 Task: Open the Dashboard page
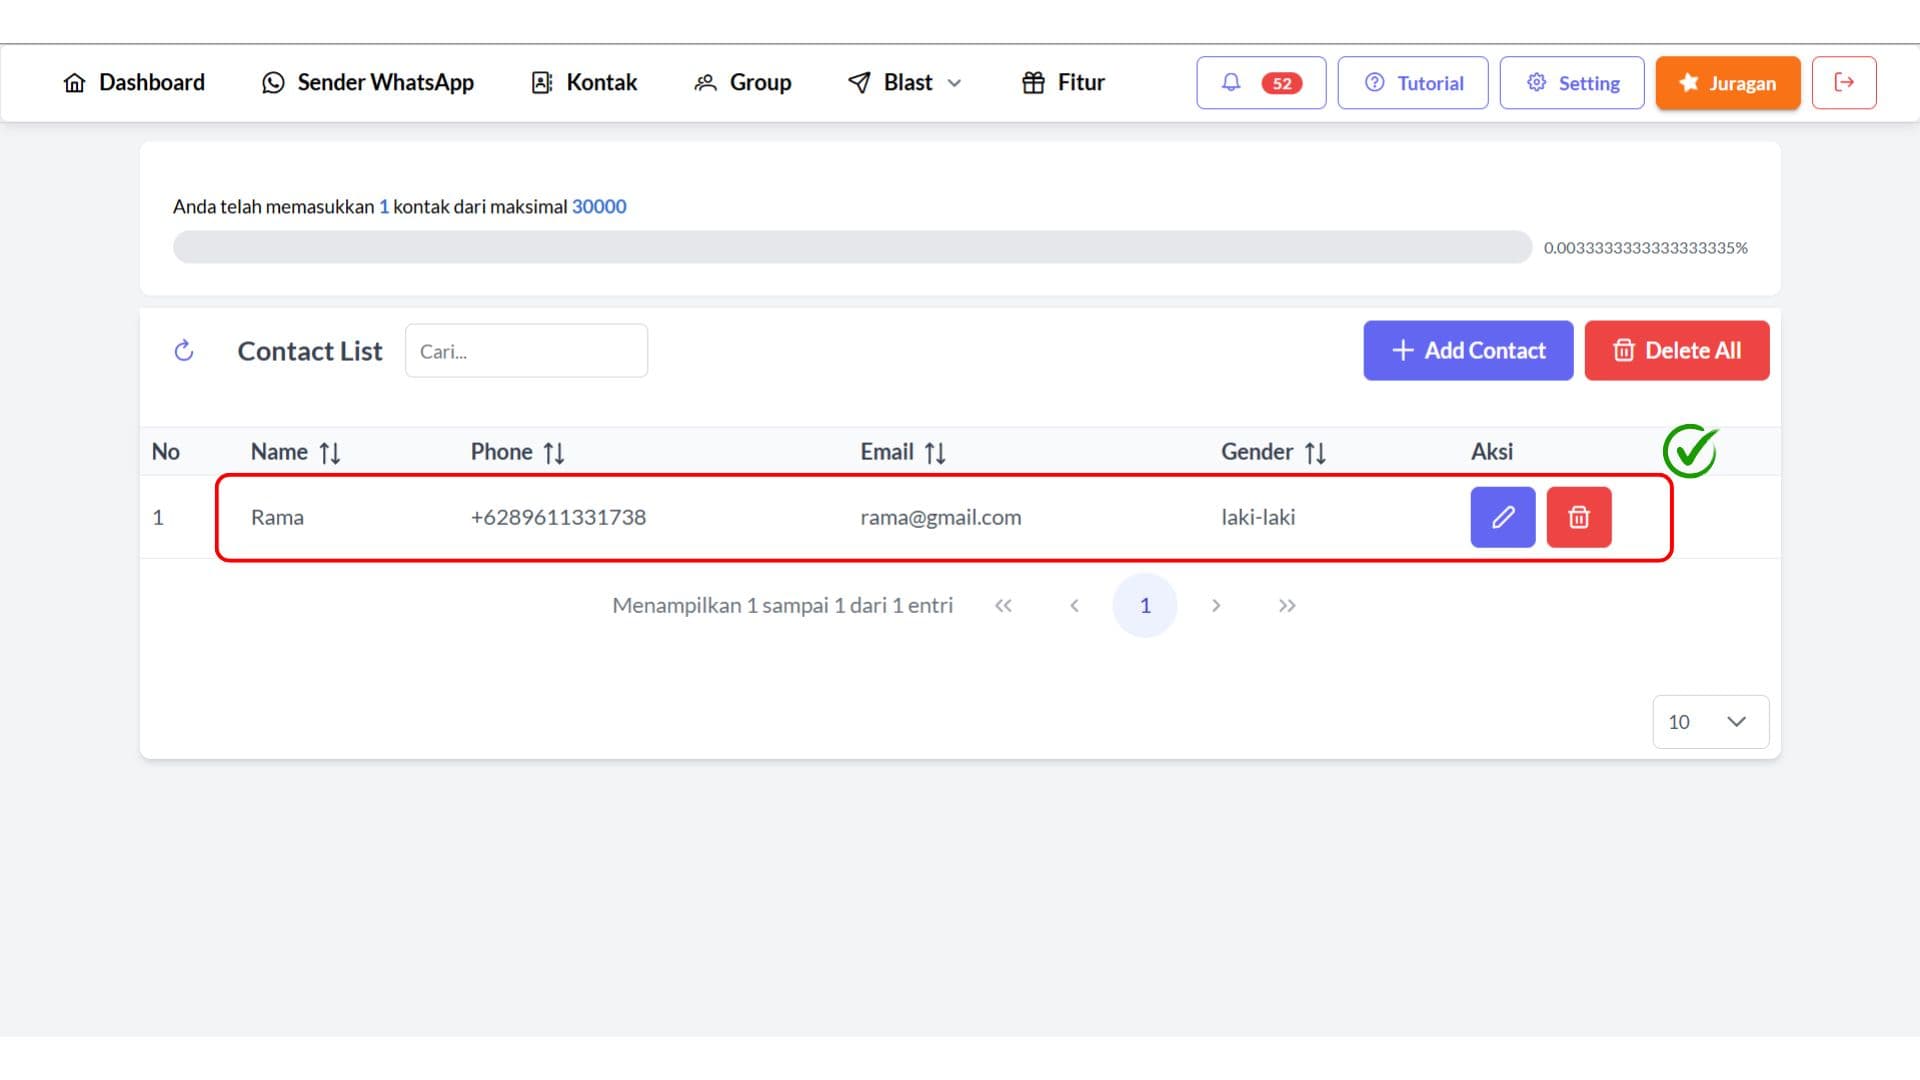coord(134,83)
